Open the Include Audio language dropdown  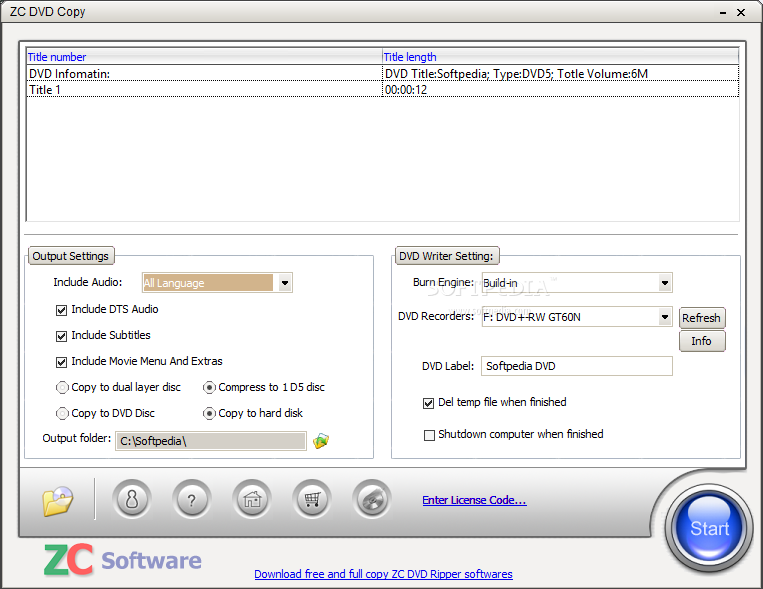tap(285, 283)
